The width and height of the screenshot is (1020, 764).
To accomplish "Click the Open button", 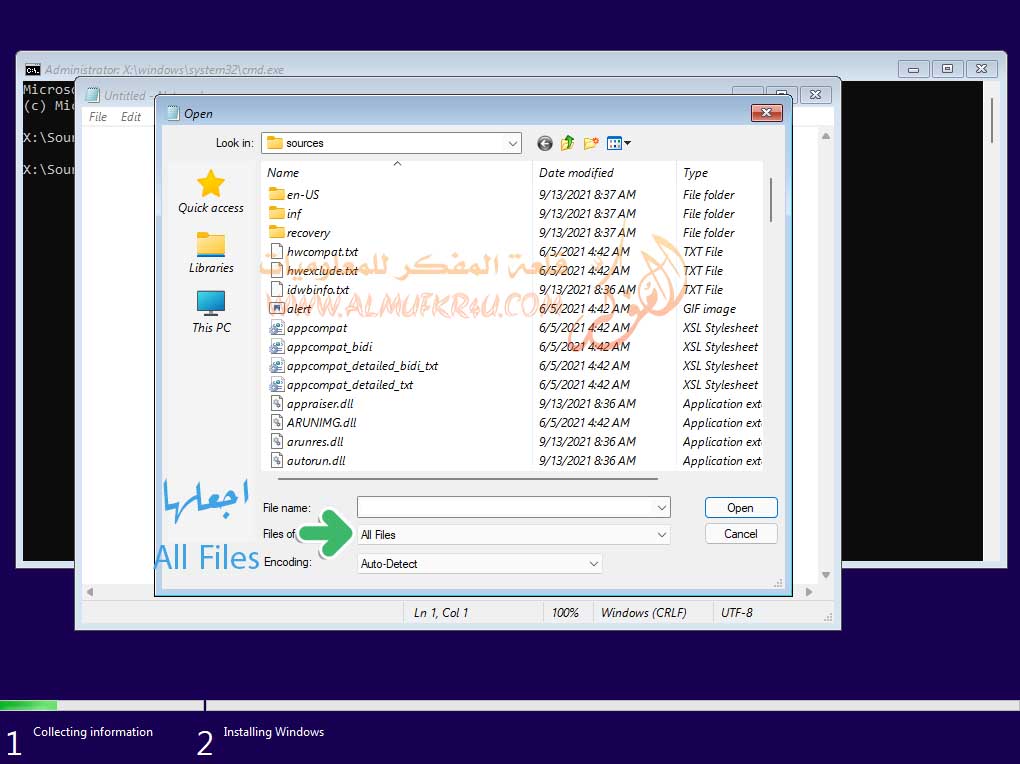I will tap(740, 508).
